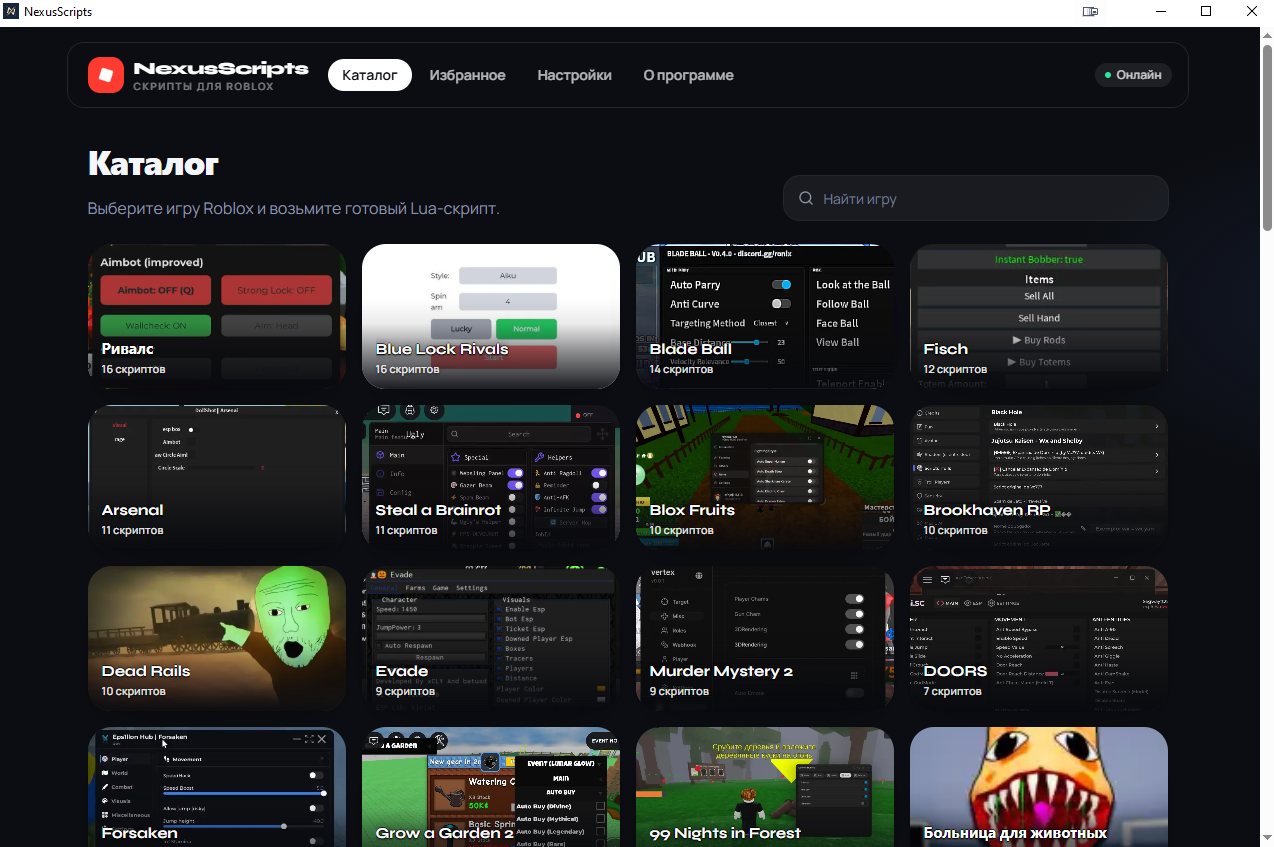Click the NexusScripts app icon in the title bar
Image resolution: width=1274 pixels, height=847 pixels.
pos(11,11)
